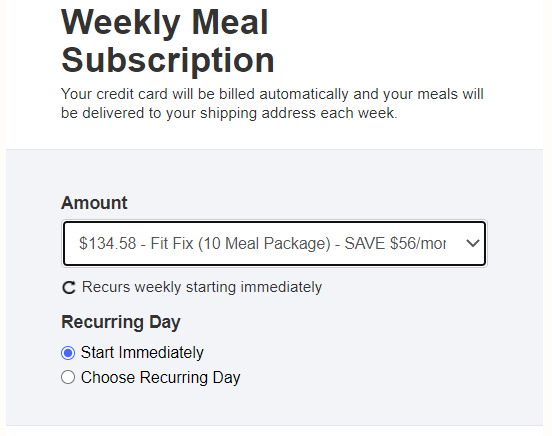Expand the $134.58 Fit Fix combo box

point(274,243)
